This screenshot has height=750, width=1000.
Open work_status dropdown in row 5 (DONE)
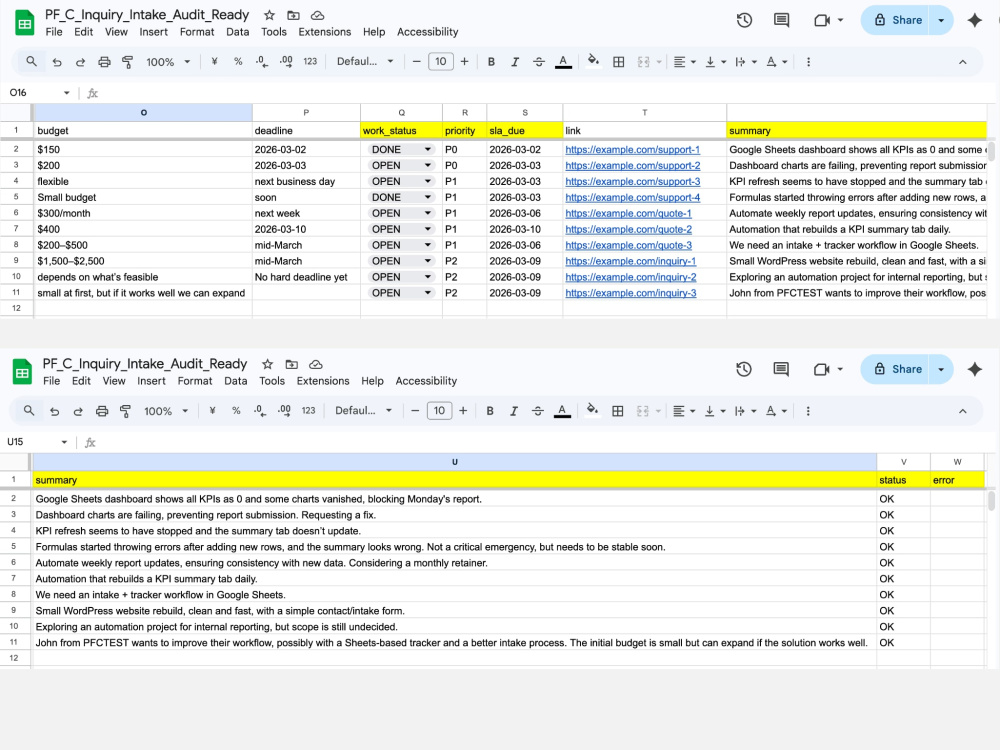(x=428, y=197)
